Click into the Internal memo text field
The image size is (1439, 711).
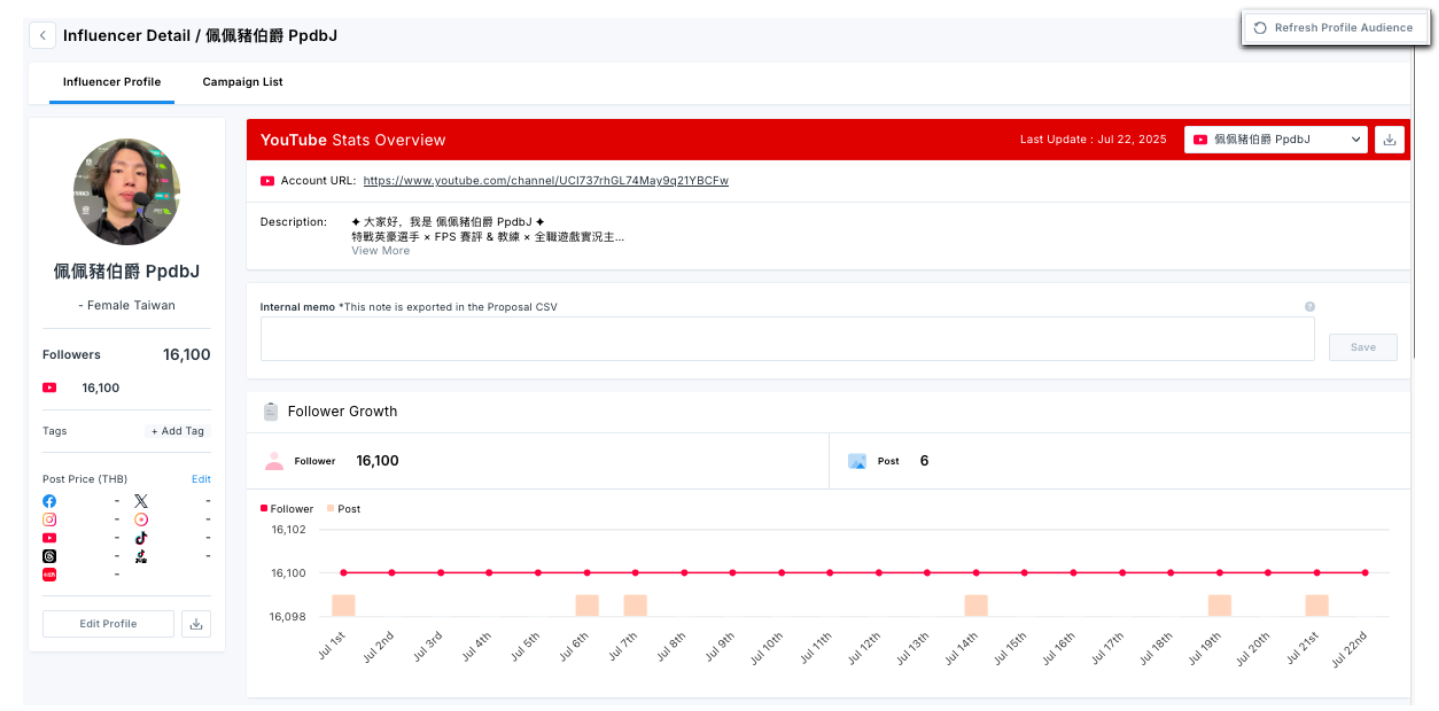[786, 339]
